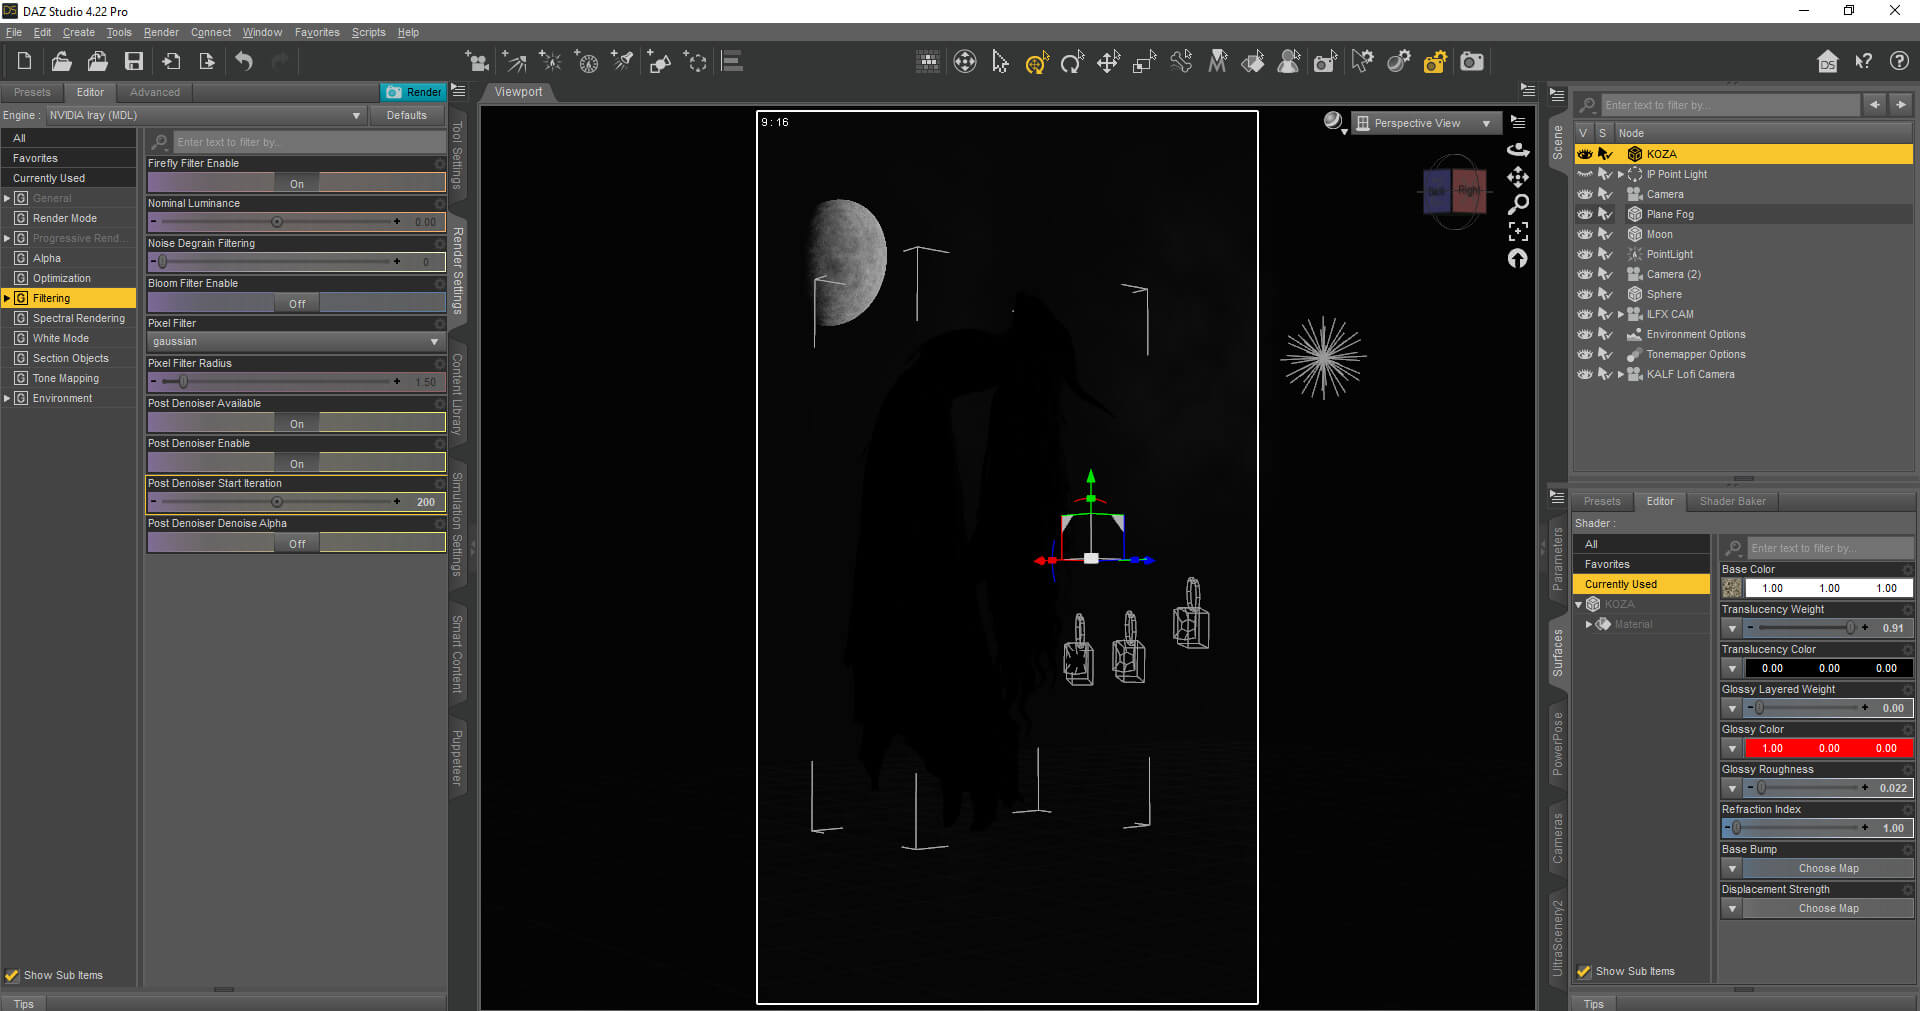Click Choose Map for Displacement Strength
Screen dimensions: 1920x1011
coord(1828,908)
